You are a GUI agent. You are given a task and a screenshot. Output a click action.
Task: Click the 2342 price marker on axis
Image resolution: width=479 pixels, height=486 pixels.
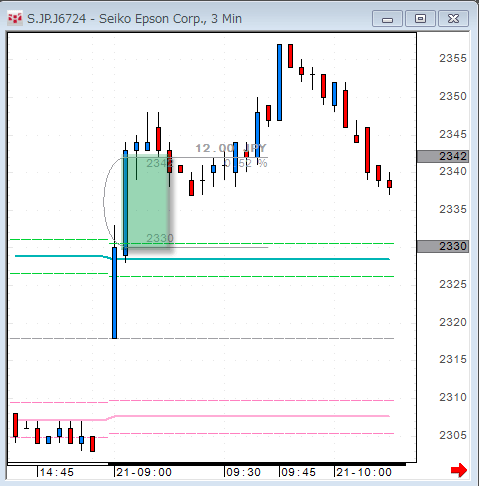(443, 156)
